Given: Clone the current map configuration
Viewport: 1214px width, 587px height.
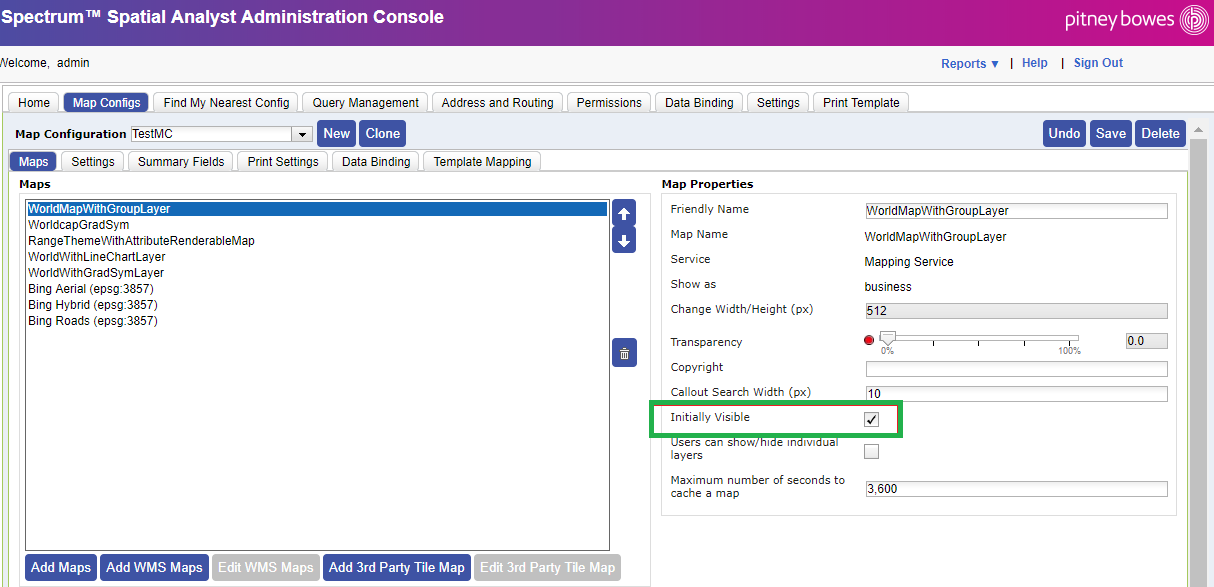Looking at the screenshot, I should tap(383, 134).
